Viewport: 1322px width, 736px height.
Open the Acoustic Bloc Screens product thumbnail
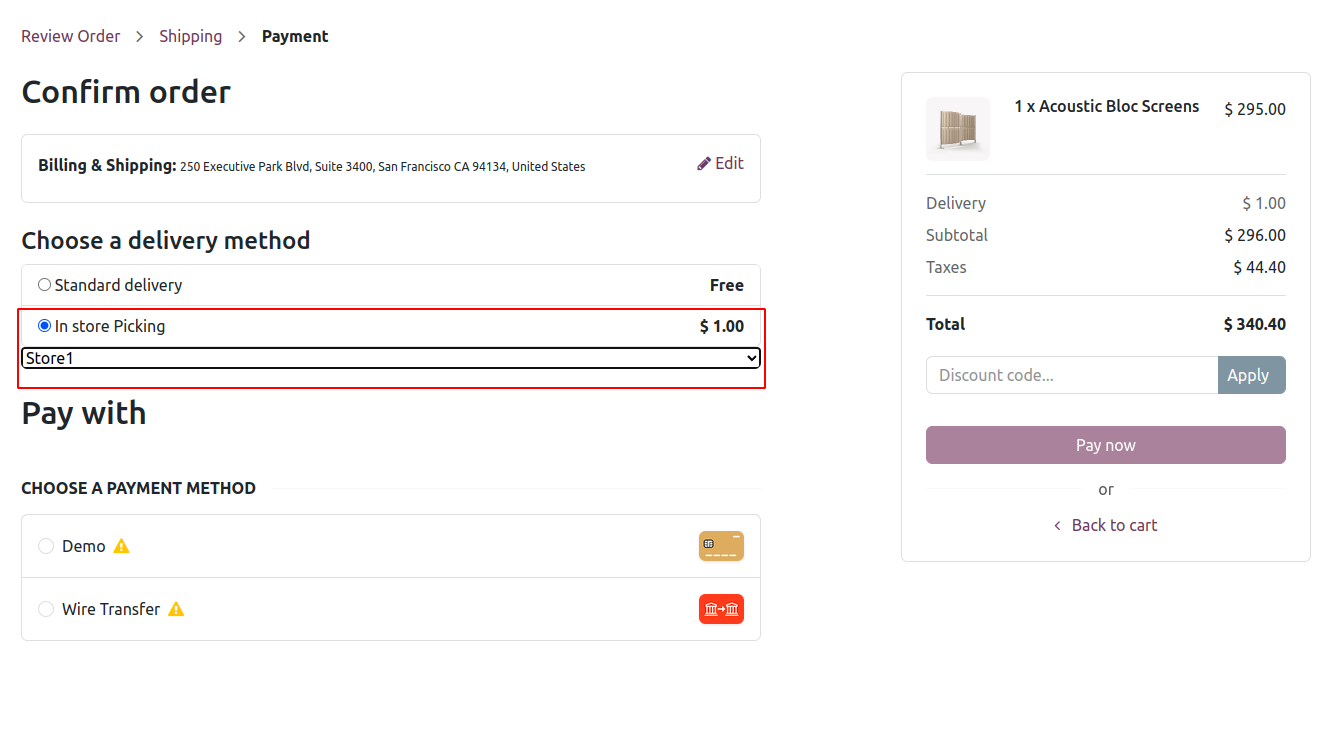coord(958,129)
